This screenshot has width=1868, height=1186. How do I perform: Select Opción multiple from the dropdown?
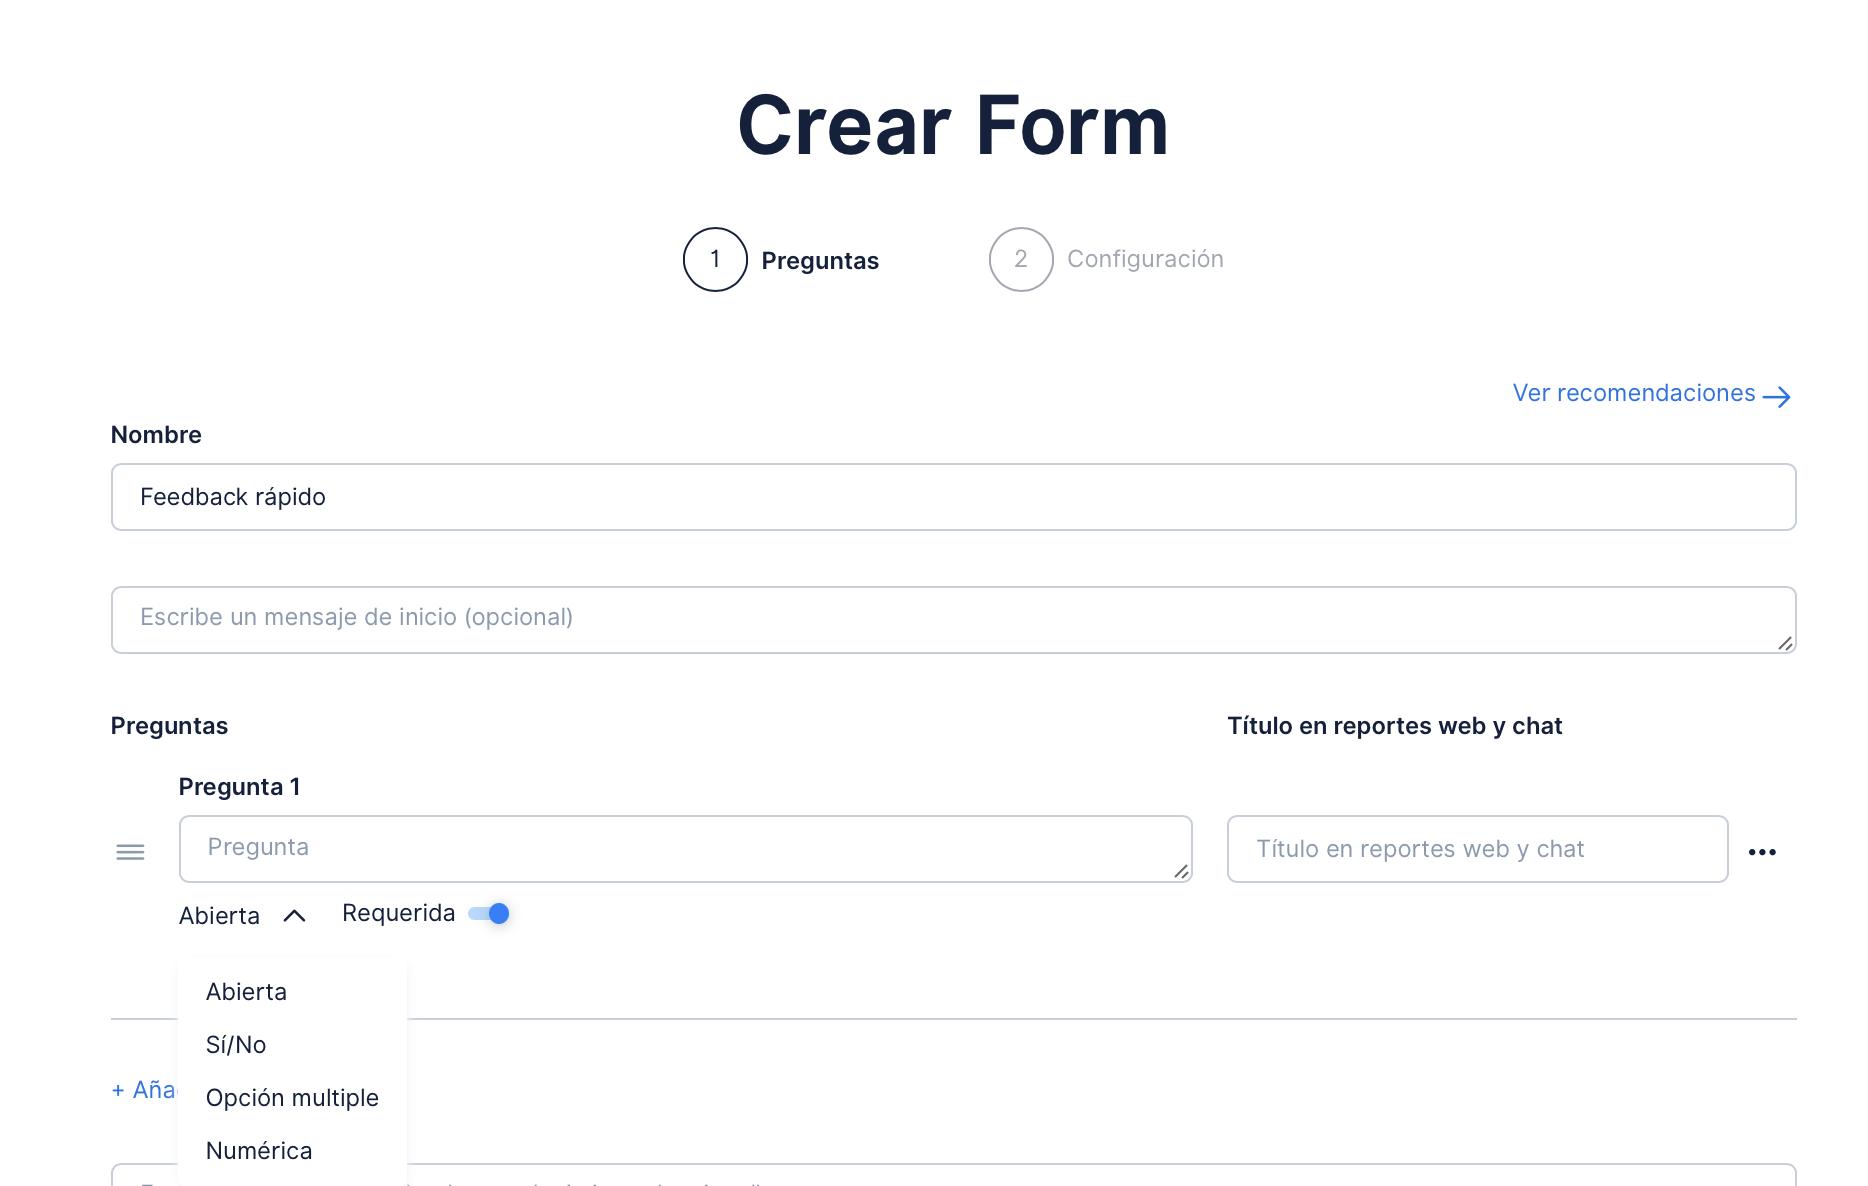[292, 1098]
